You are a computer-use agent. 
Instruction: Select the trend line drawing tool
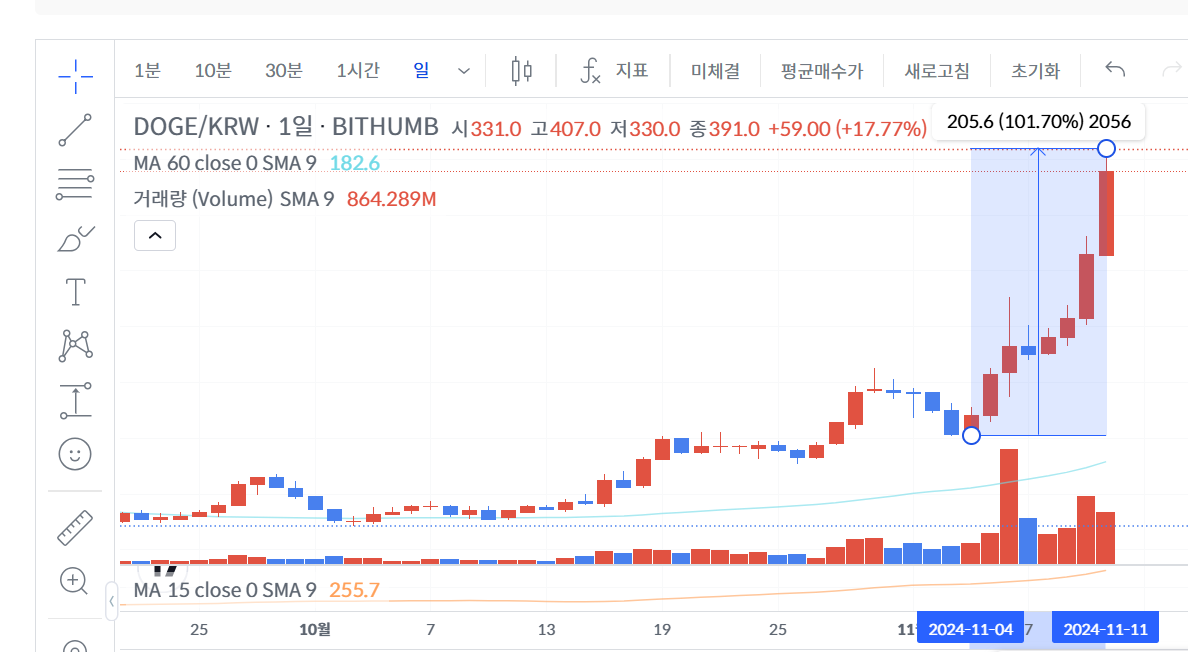click(x=75, y=129)
